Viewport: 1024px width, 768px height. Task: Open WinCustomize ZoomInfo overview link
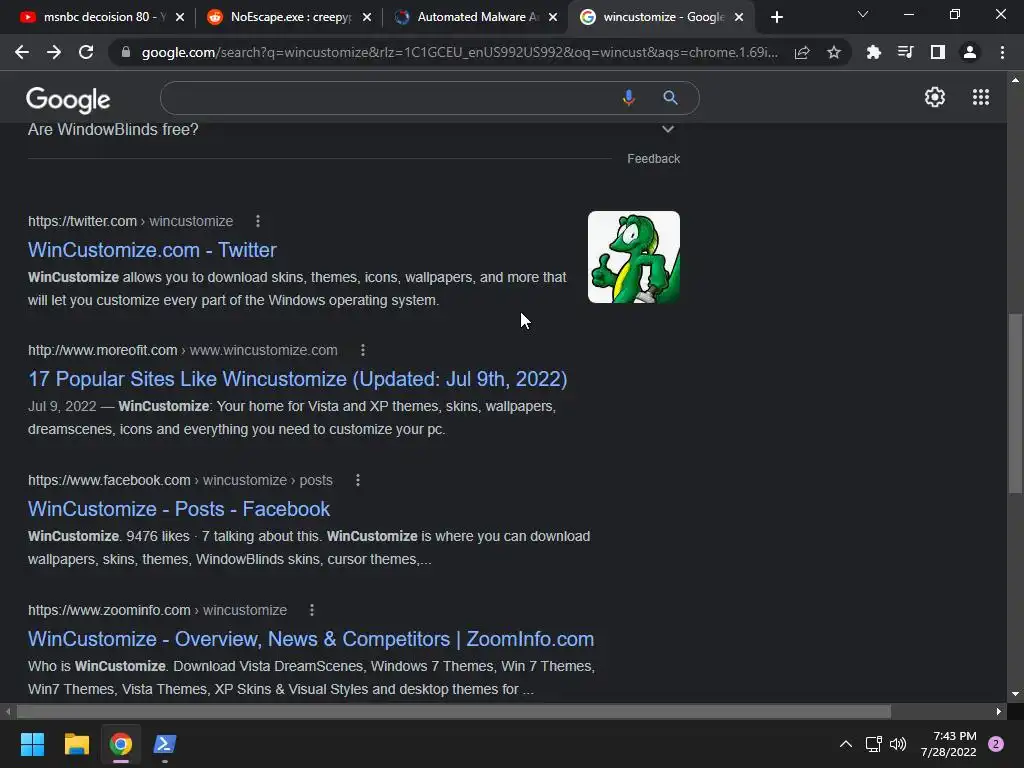(x=311, y=639)
